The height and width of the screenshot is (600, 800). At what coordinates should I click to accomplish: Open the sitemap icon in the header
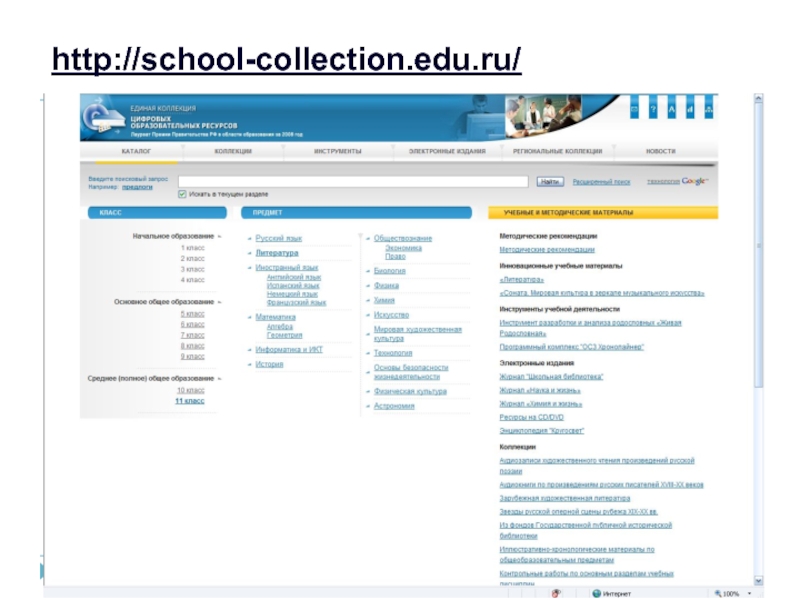pyautogui.click(x=709, y=109)
